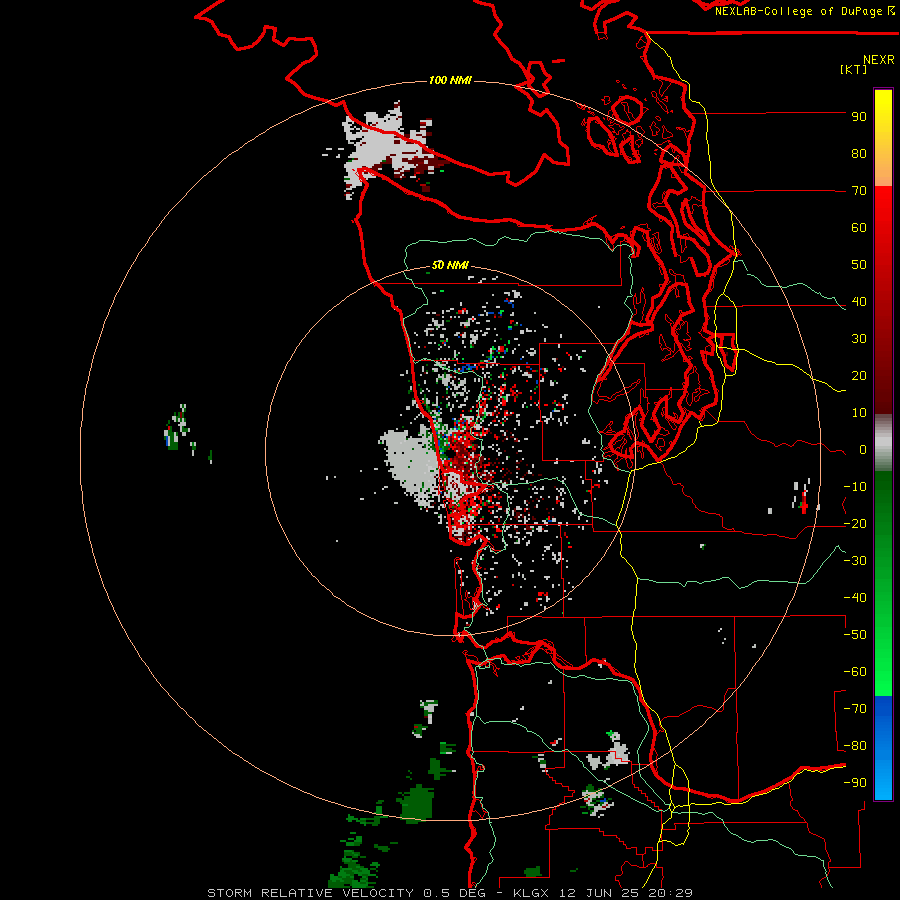Image resolution: width=900 pixels, height=900 pixels.
Task: Click the positive 30 knot scale label
Action: (x=859, y=339)
